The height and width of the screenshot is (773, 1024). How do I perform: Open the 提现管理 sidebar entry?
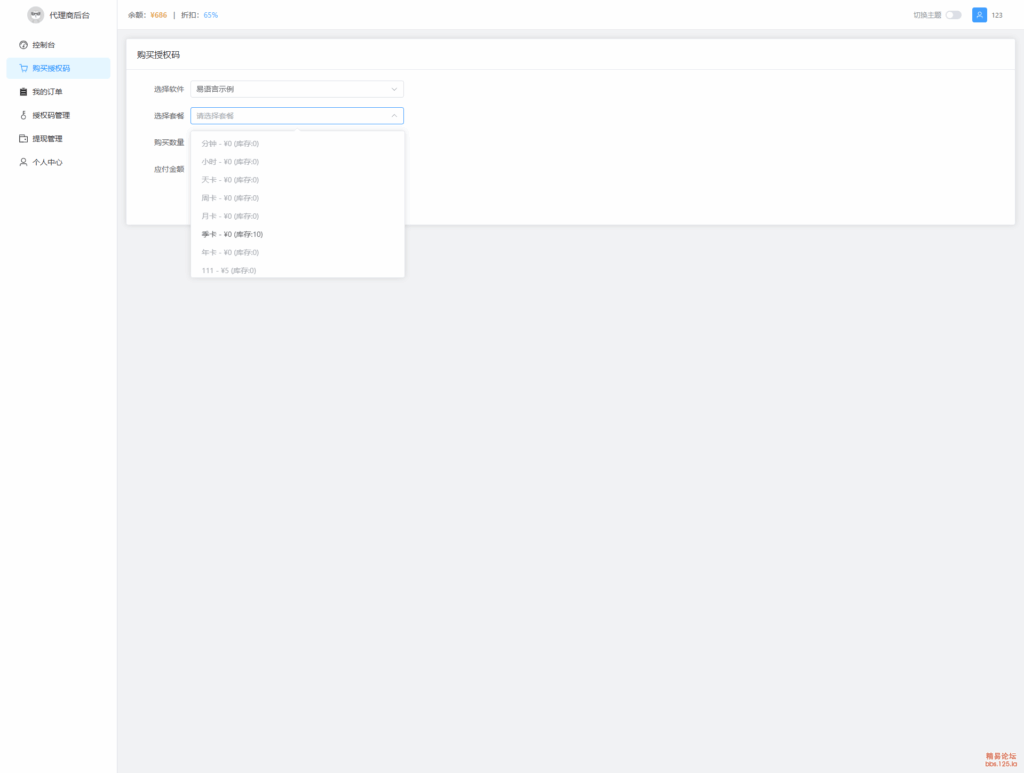point(47,139)
